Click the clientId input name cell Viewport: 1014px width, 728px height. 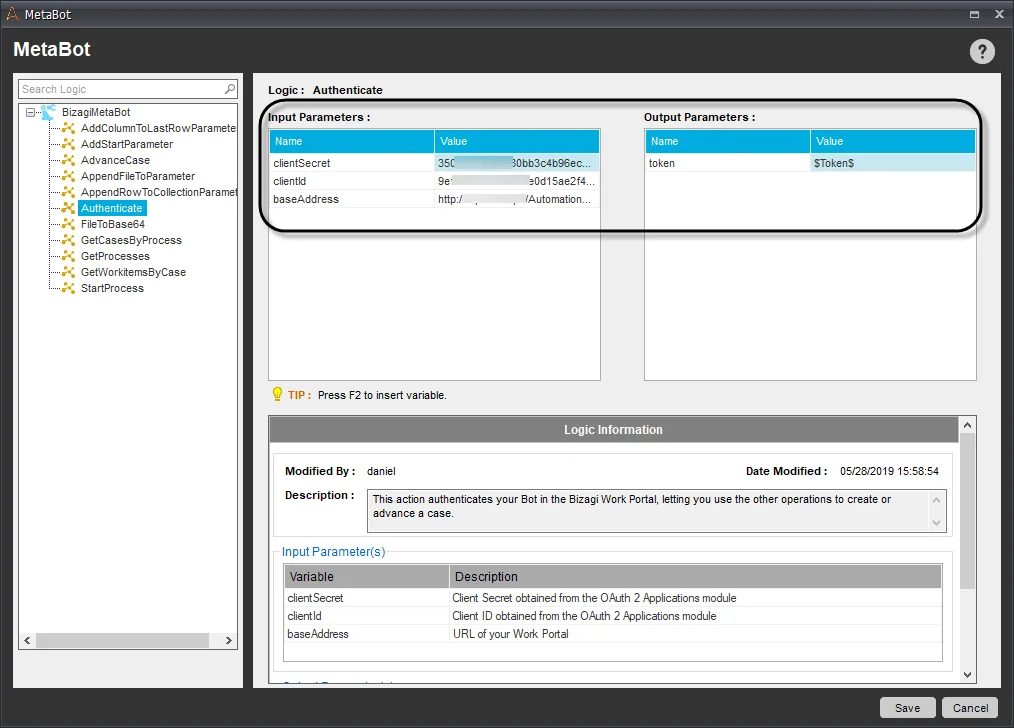(352, 181)
